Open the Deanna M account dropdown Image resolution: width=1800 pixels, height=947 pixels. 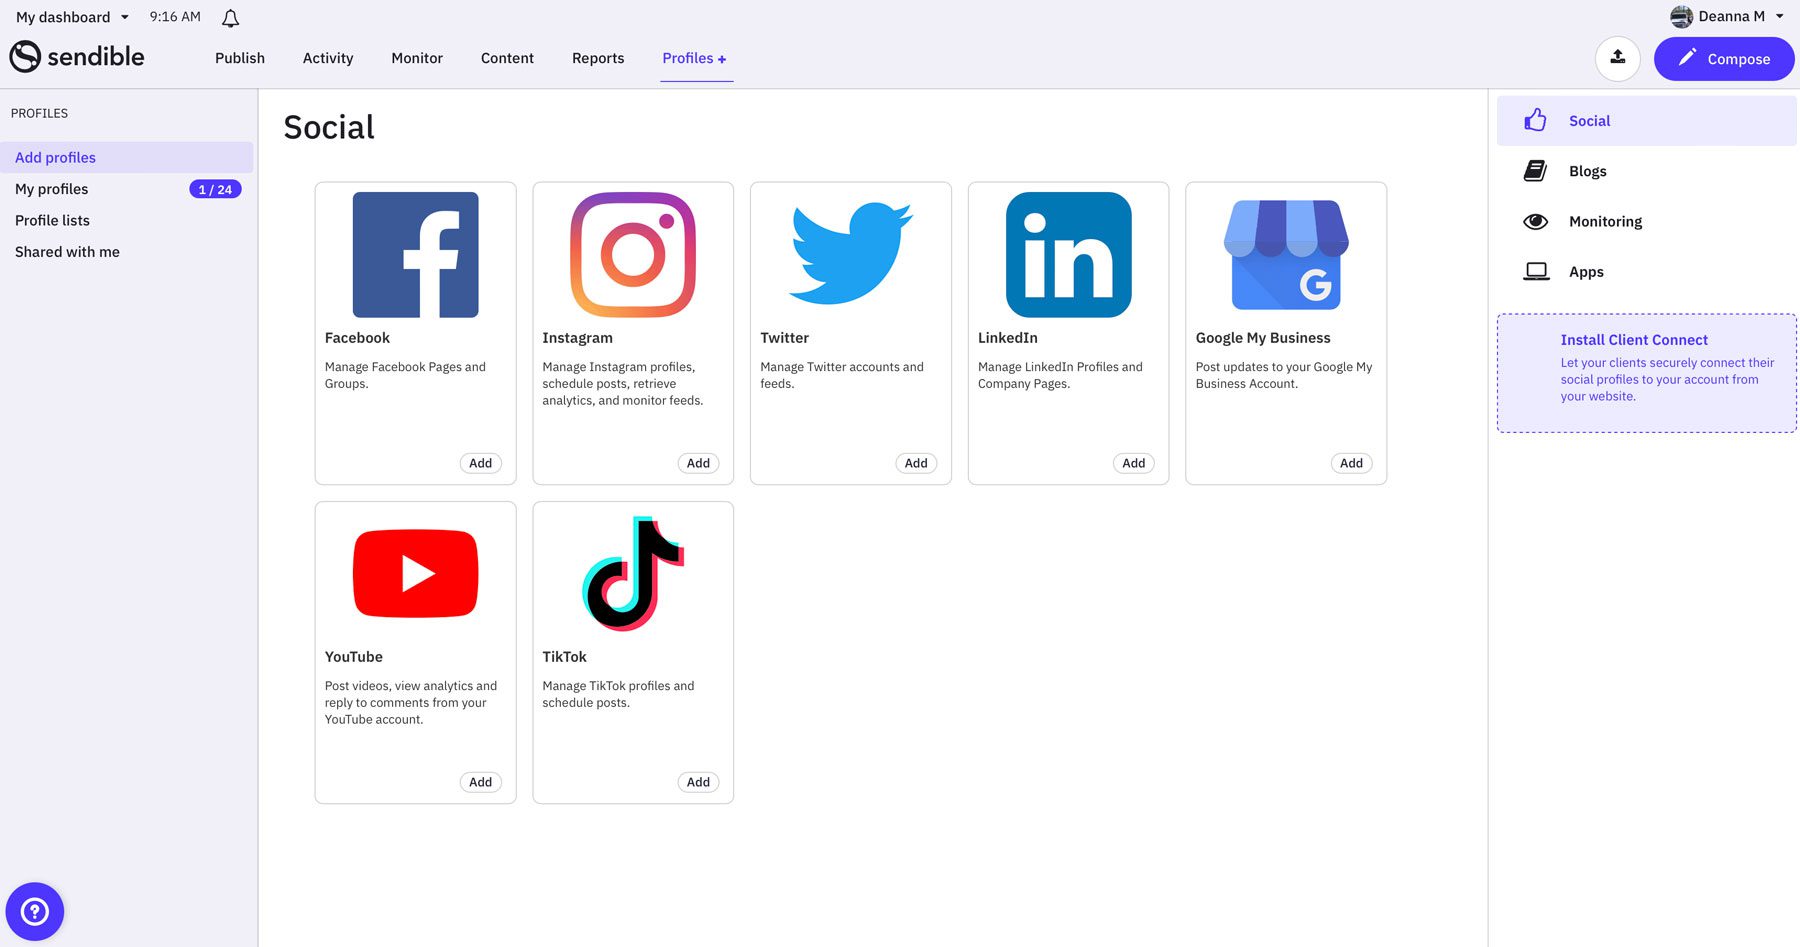pos(1727,16)
